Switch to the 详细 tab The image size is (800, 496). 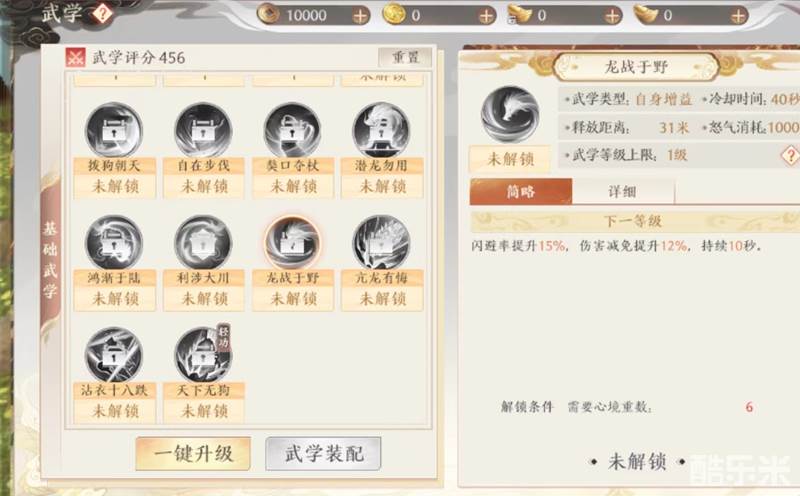click(x=623, y=192)
